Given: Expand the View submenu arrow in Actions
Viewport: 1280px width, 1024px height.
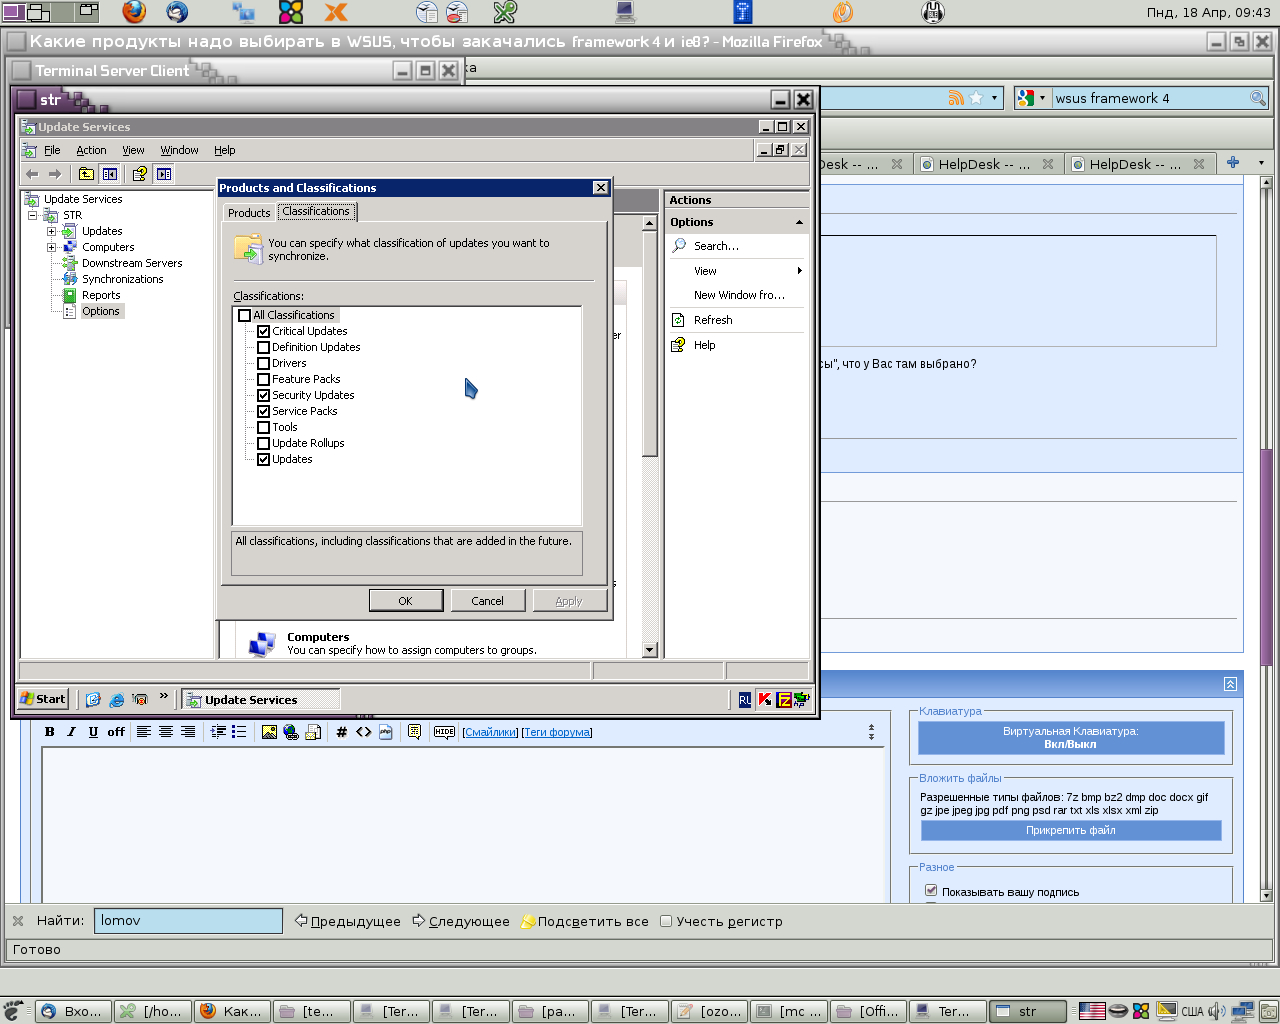Looking at the screenshot, I should [799, 271].
